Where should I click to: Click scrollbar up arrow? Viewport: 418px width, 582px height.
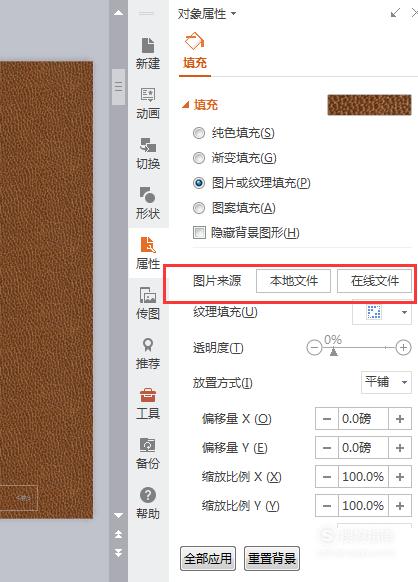pyautogui.click(x=118, y=13)
